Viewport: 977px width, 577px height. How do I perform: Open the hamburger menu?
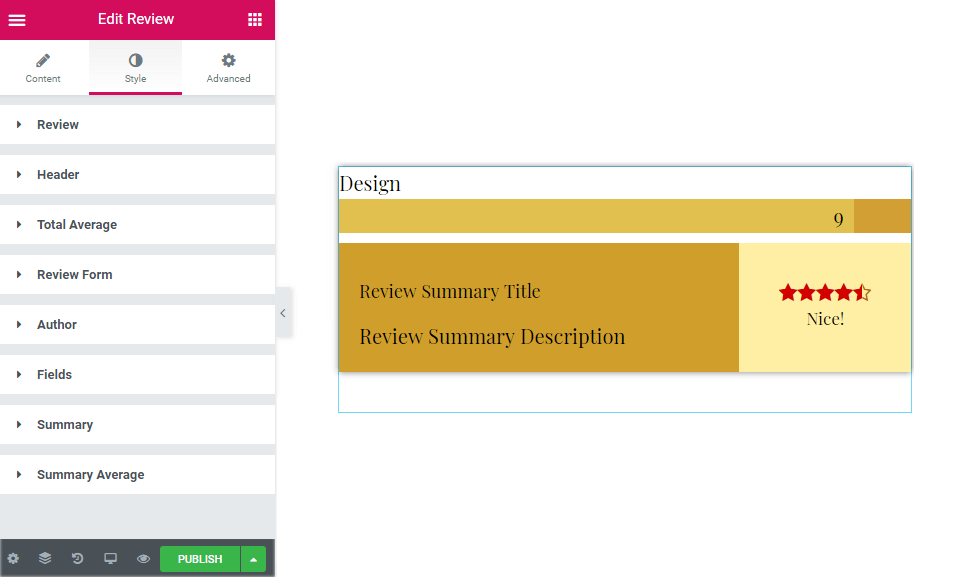click(x=17, y=20)
